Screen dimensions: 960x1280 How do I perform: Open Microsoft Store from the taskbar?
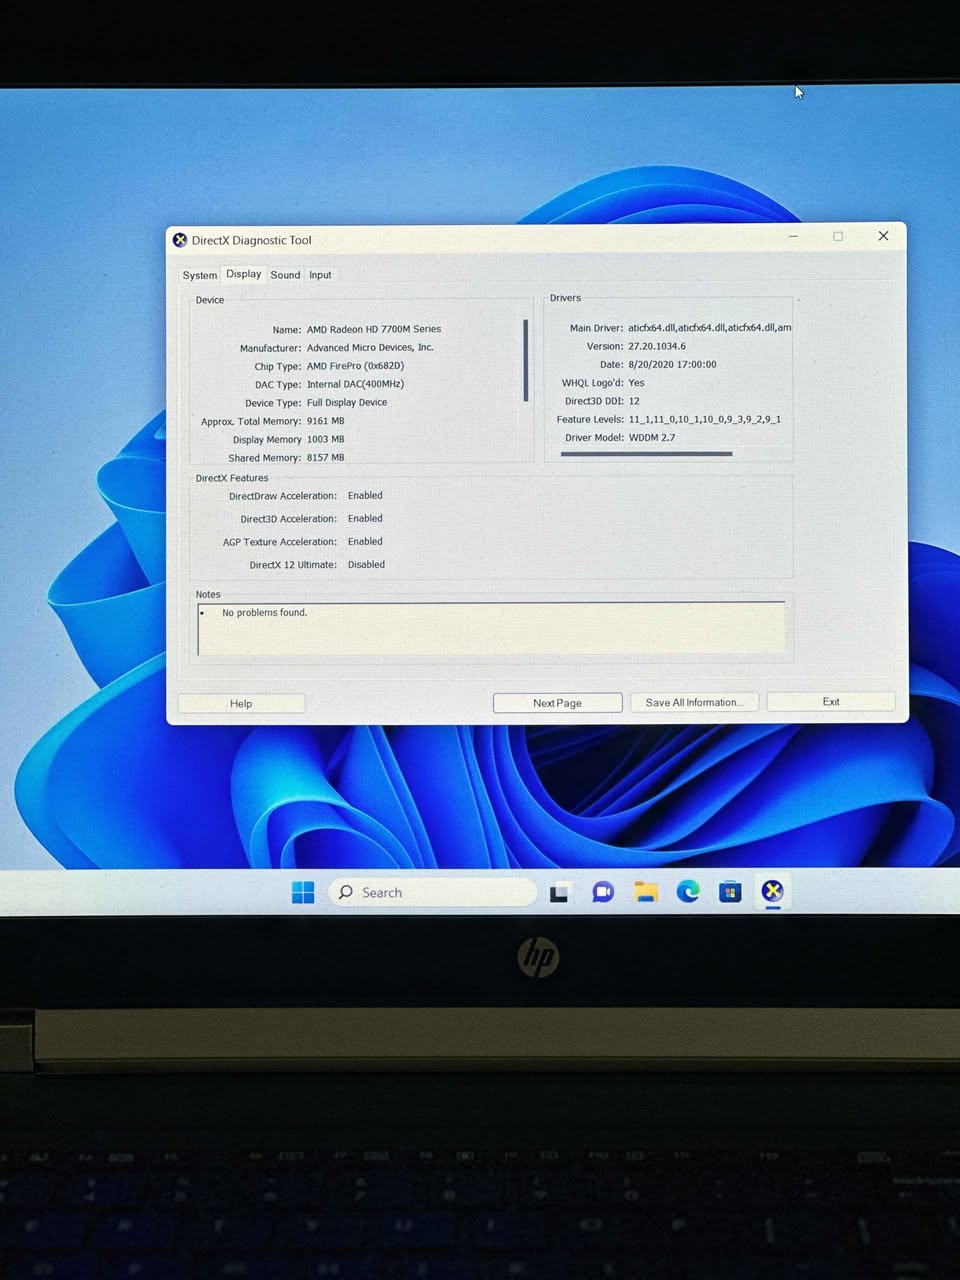click(x=730, y=891)
